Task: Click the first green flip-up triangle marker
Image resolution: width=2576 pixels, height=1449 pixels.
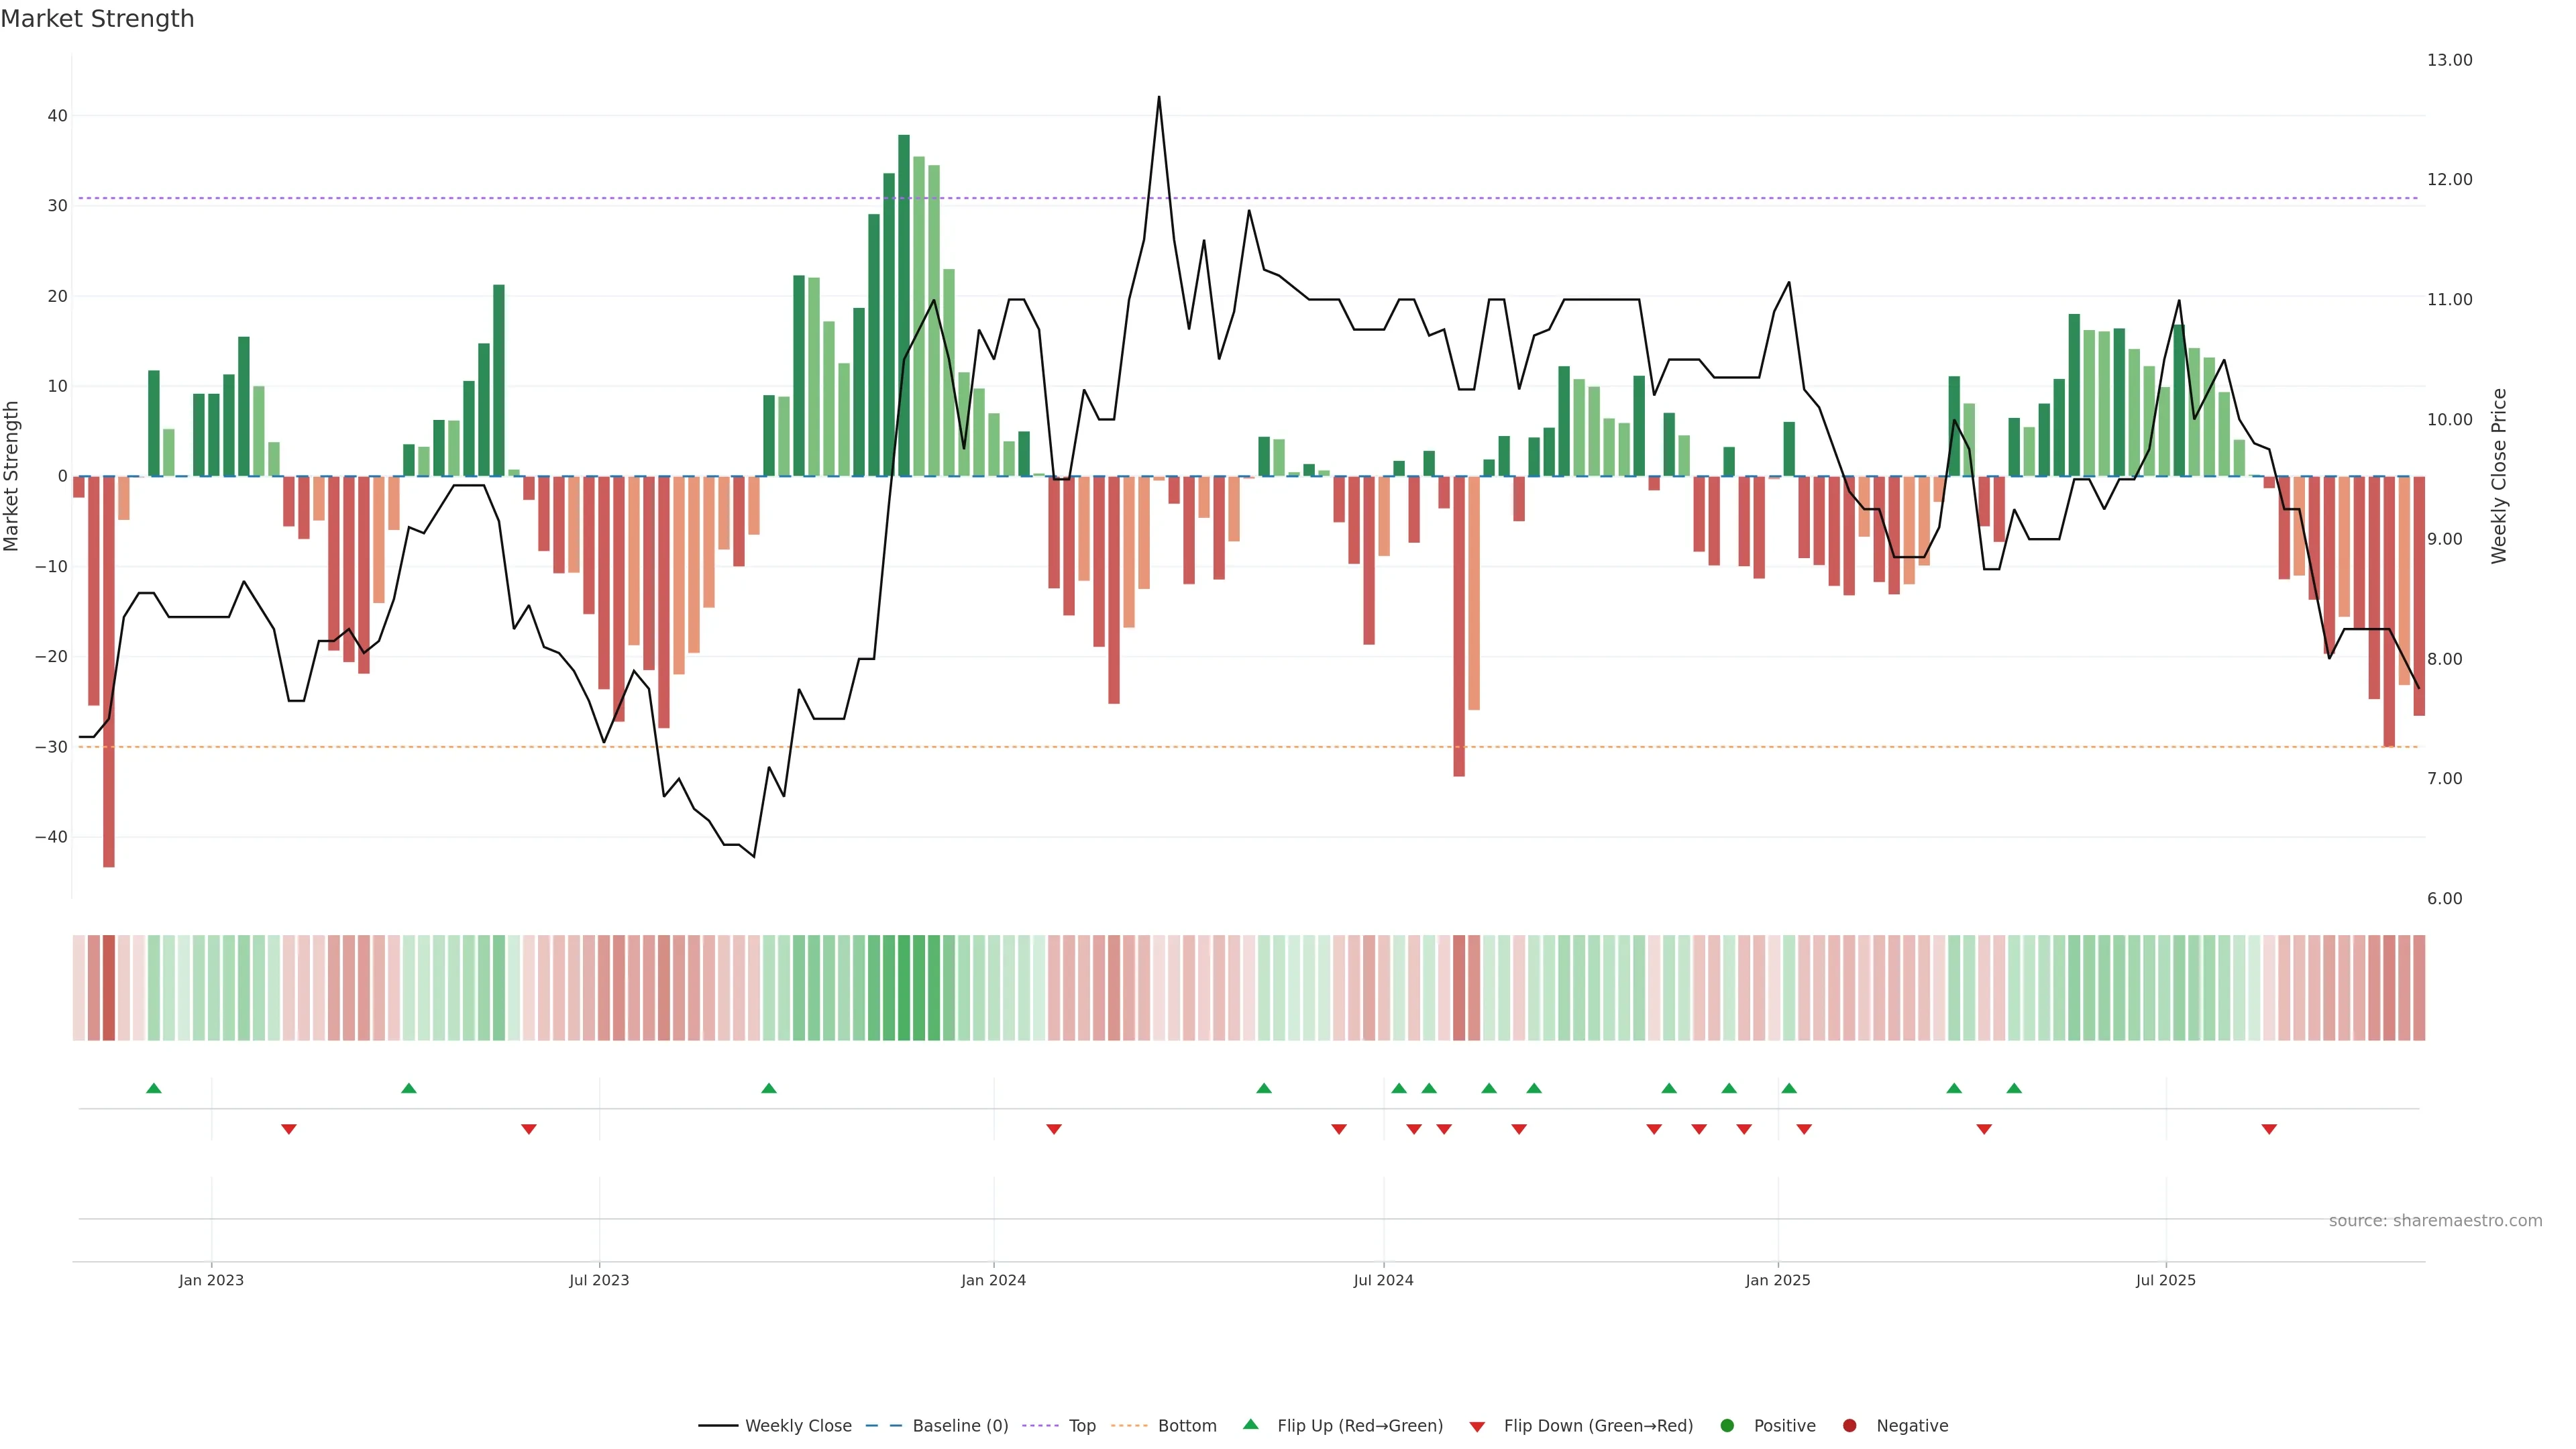Action: (154, 1088)
